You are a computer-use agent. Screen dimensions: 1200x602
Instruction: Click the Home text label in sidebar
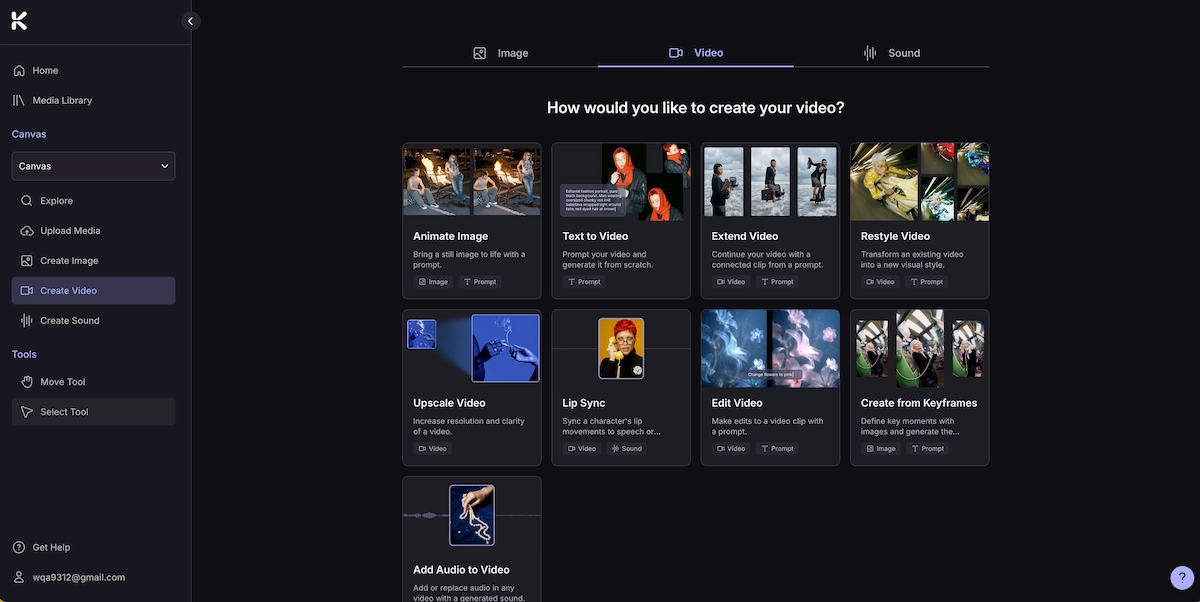[x=45, y=71]
